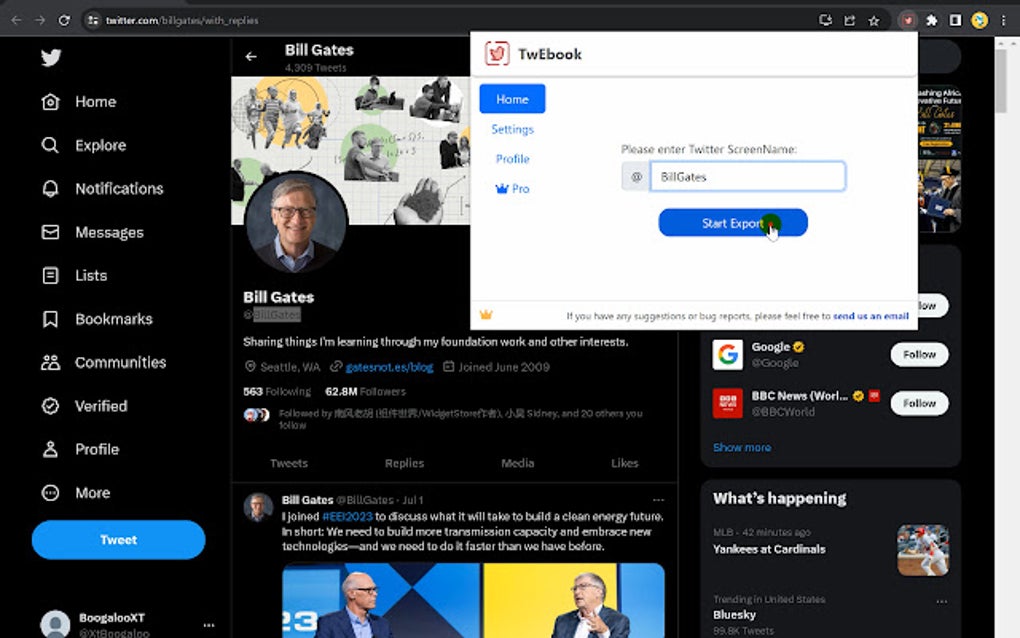Switch to the Media tab
The width and height of the screenshot is (1020, 638).
517,463
